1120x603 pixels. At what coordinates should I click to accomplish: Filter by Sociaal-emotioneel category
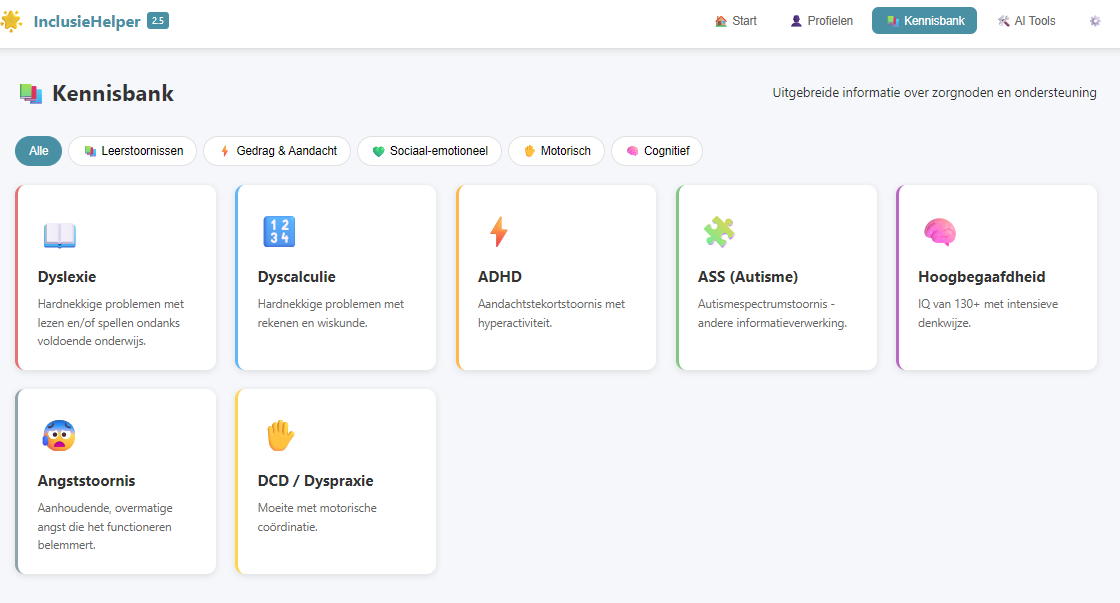pyautogui.click(x=429, y=151)
